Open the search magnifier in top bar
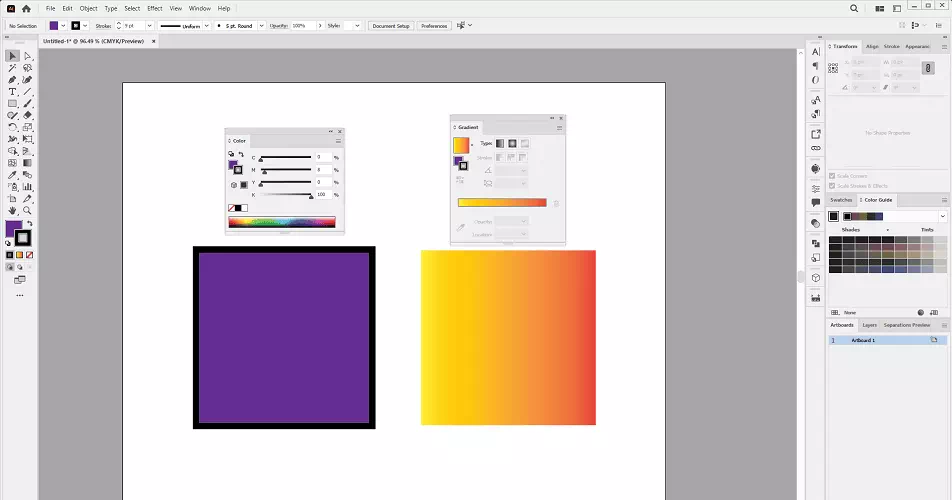 coord(854,8)
